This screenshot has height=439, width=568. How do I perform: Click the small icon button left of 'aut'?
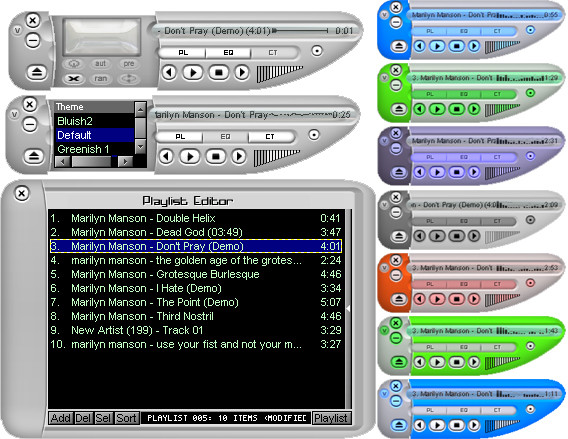74,64
